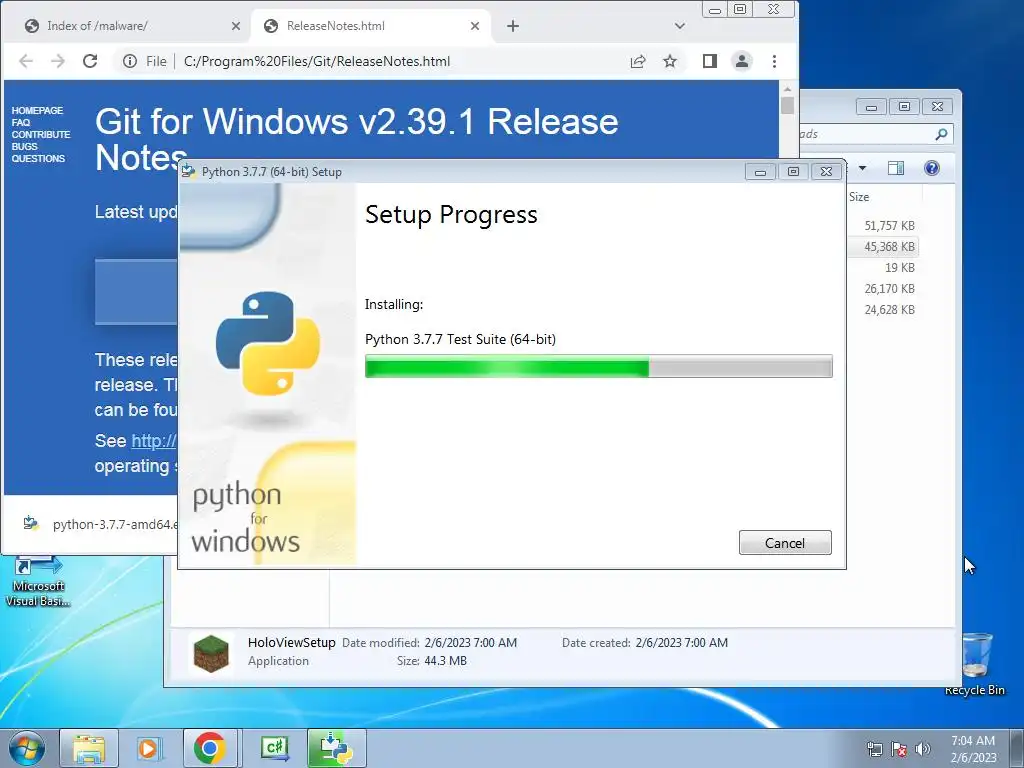Follow the http:// link in release notes

154,441
